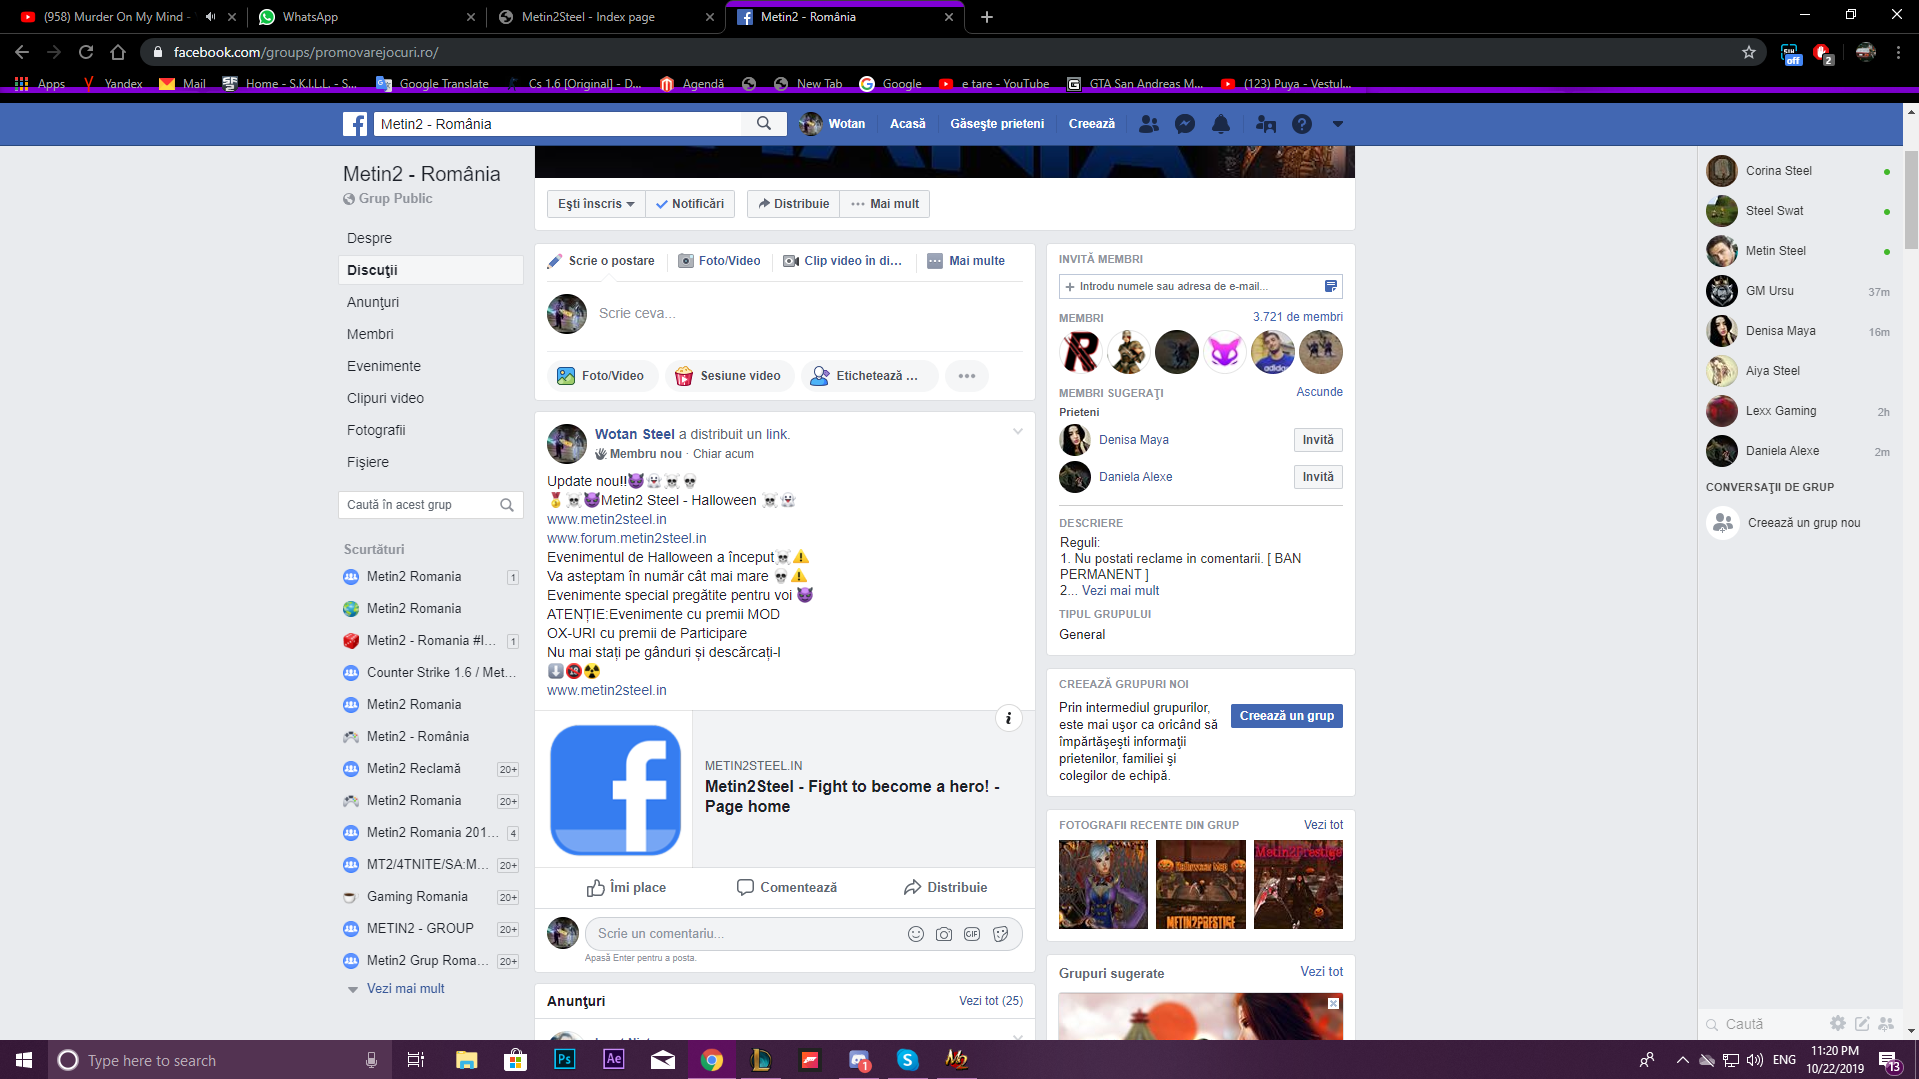This screenshot has width=1919, height=1079.
Task: Open Mai mult group options menu
Action: coord(885,204)
